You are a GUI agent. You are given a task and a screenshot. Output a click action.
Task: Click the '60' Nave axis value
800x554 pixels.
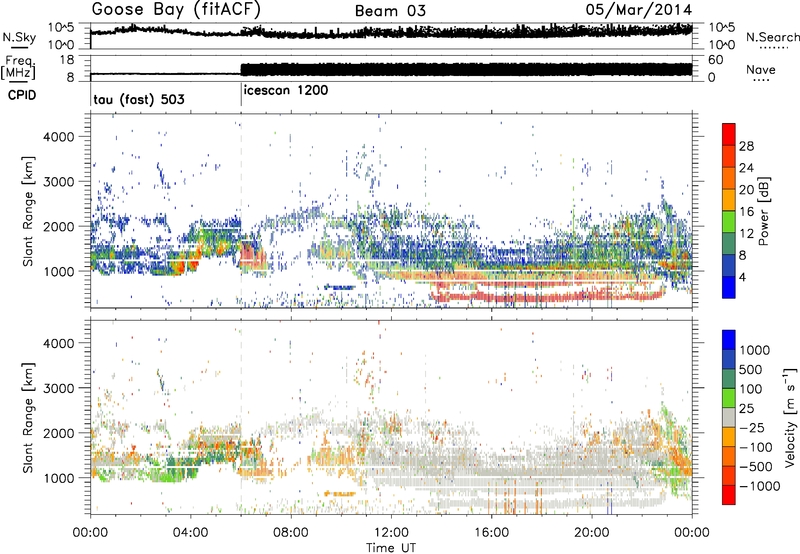(x=715, y=60)
